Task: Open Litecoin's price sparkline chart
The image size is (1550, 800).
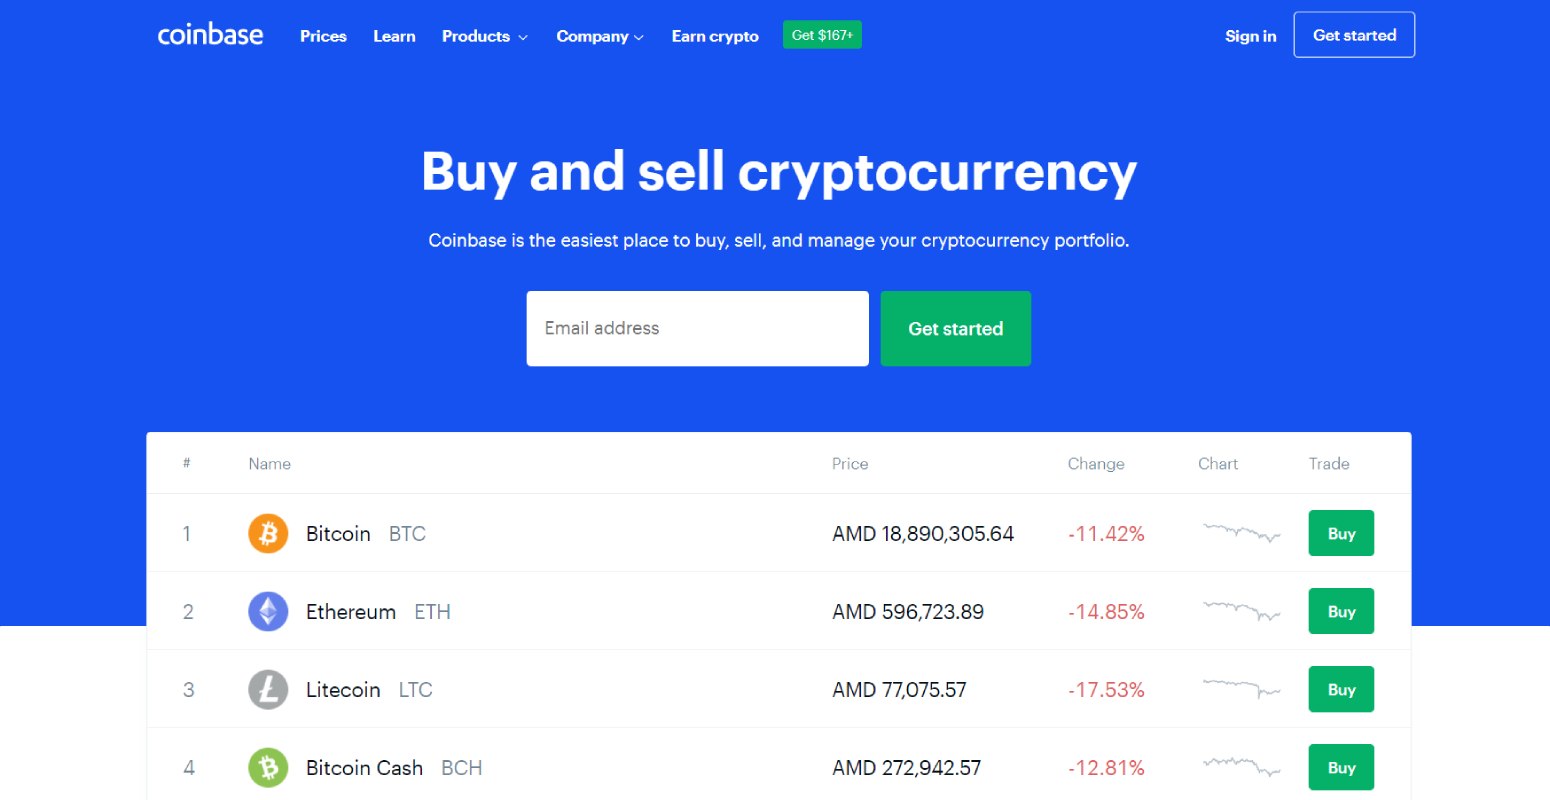Action: point(1240,689)
